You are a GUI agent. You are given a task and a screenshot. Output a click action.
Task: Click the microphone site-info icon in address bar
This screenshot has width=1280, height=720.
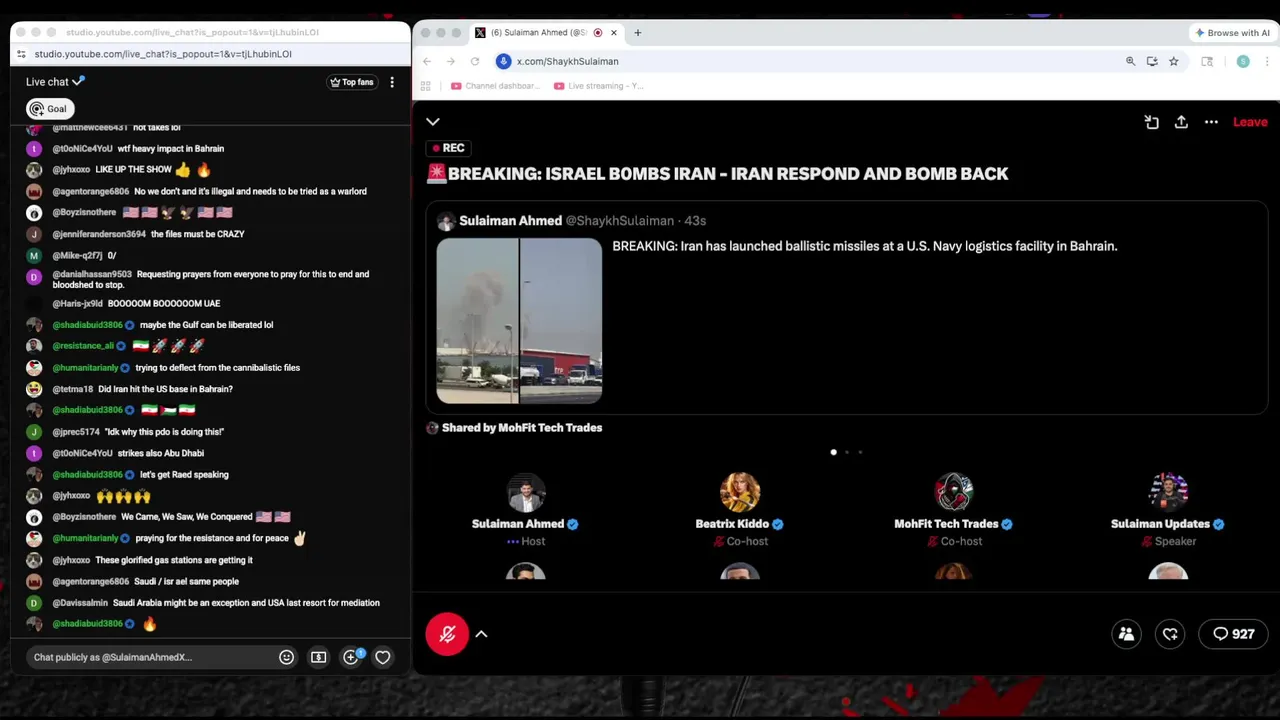(504, 61)
